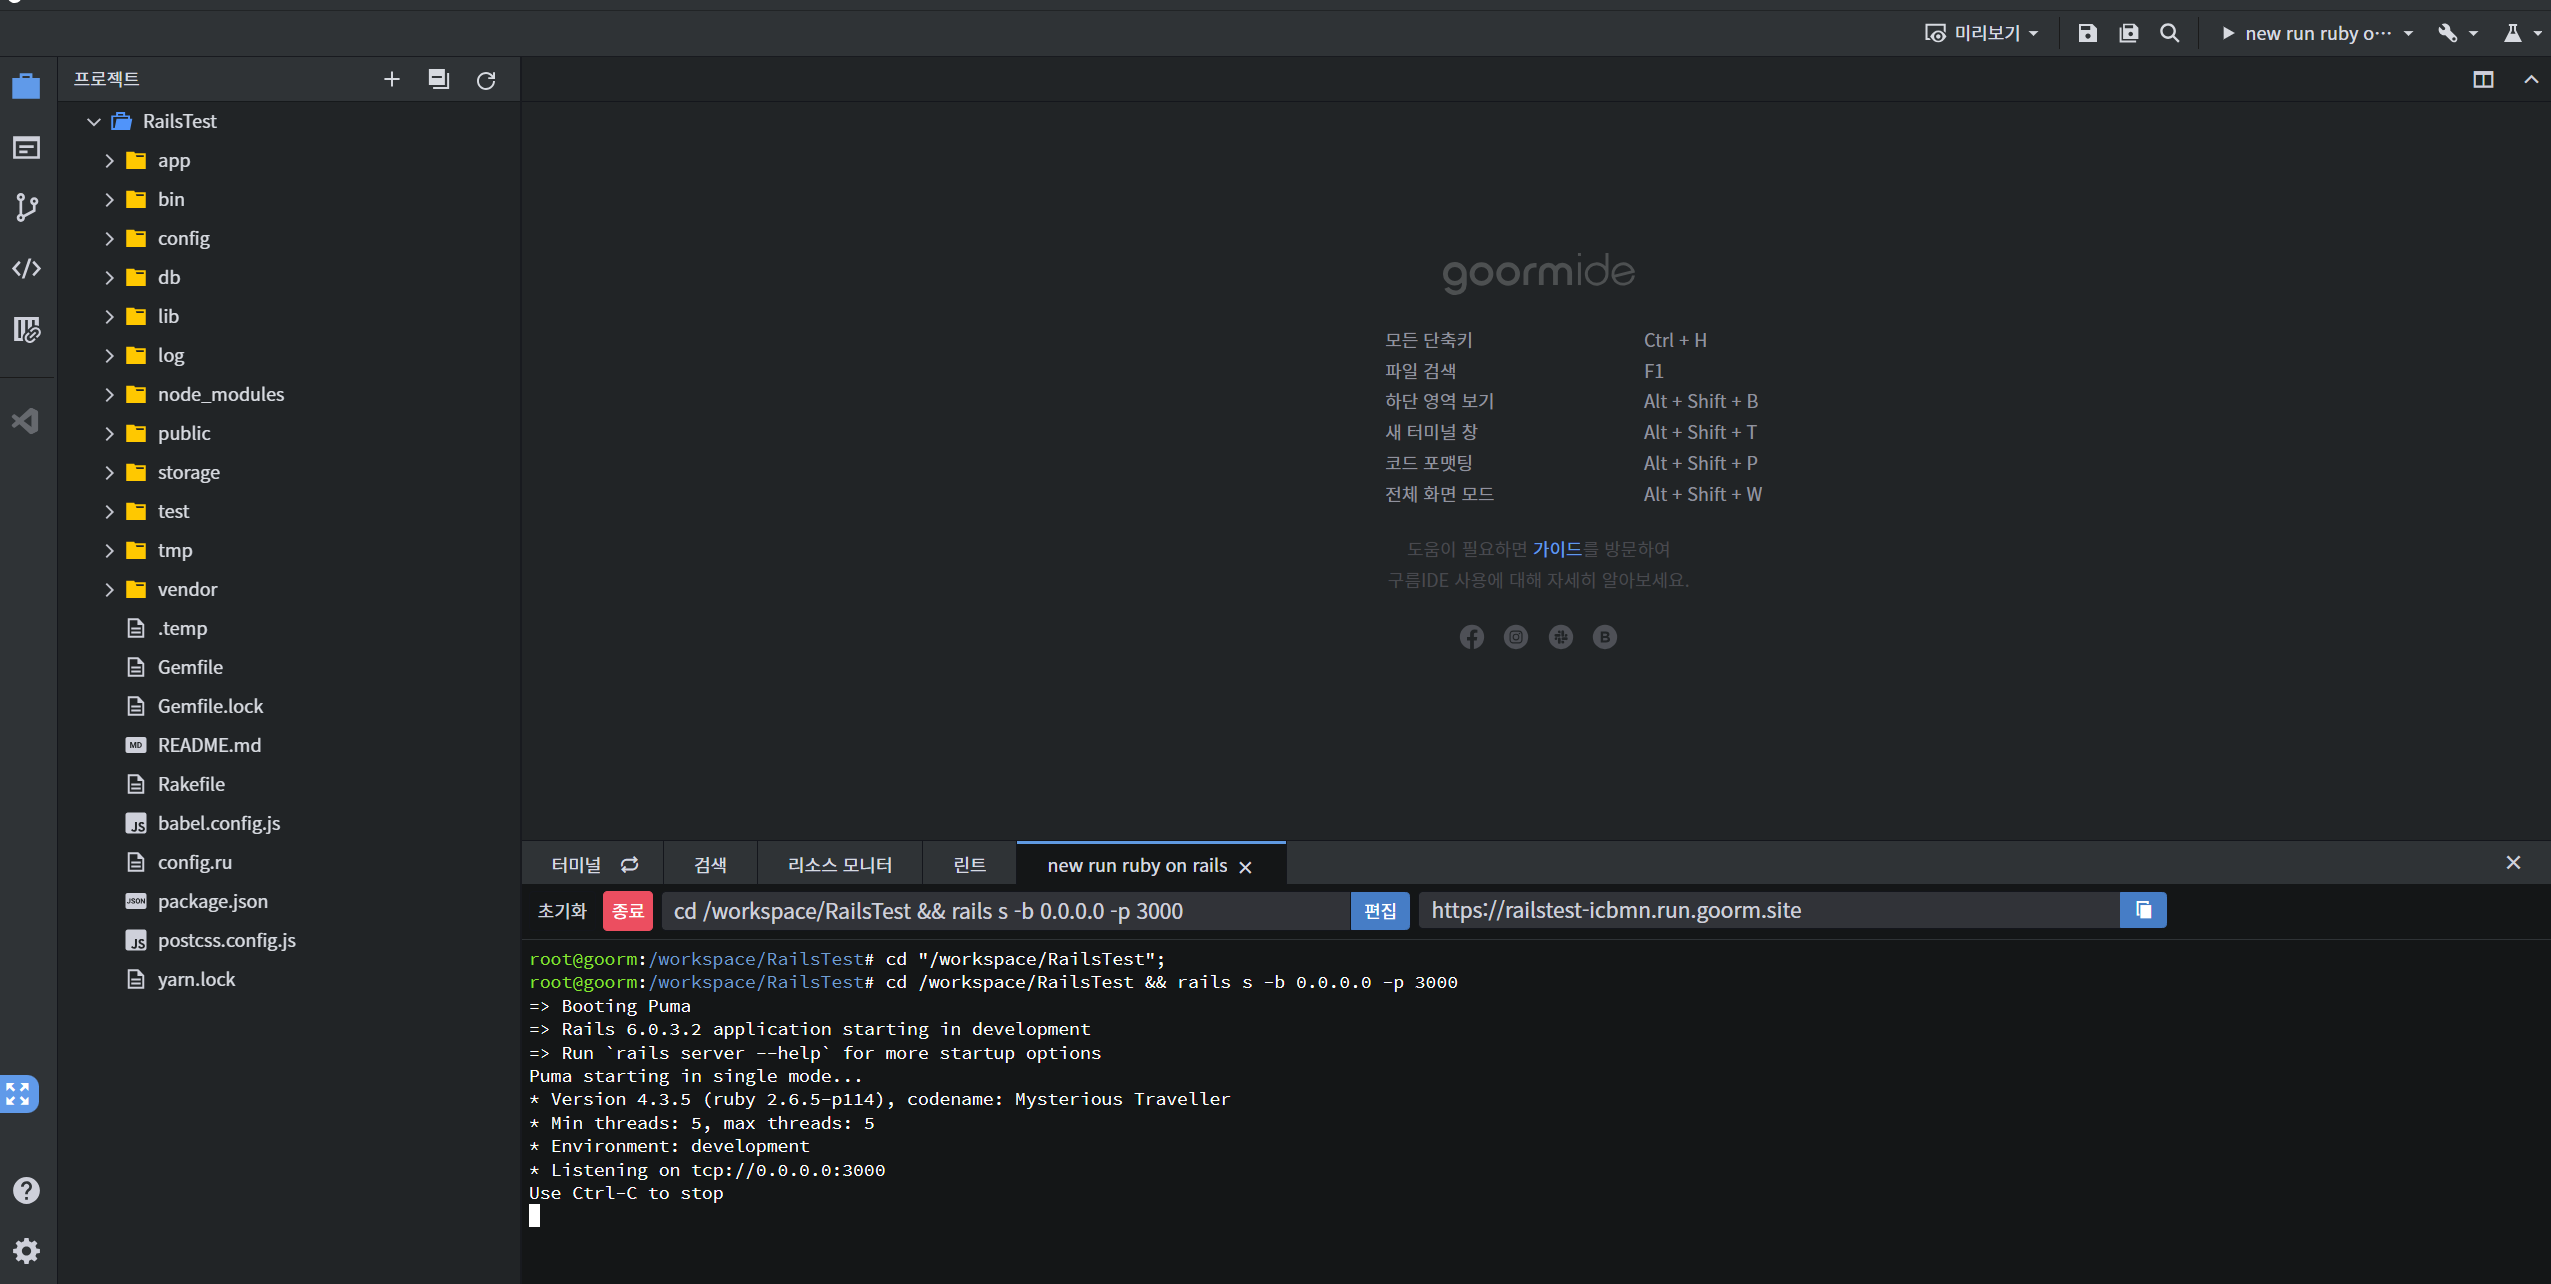Click the collapse all folders icon
Image resolution: width=2551 pixels, height=1284 pixels.
438,79
